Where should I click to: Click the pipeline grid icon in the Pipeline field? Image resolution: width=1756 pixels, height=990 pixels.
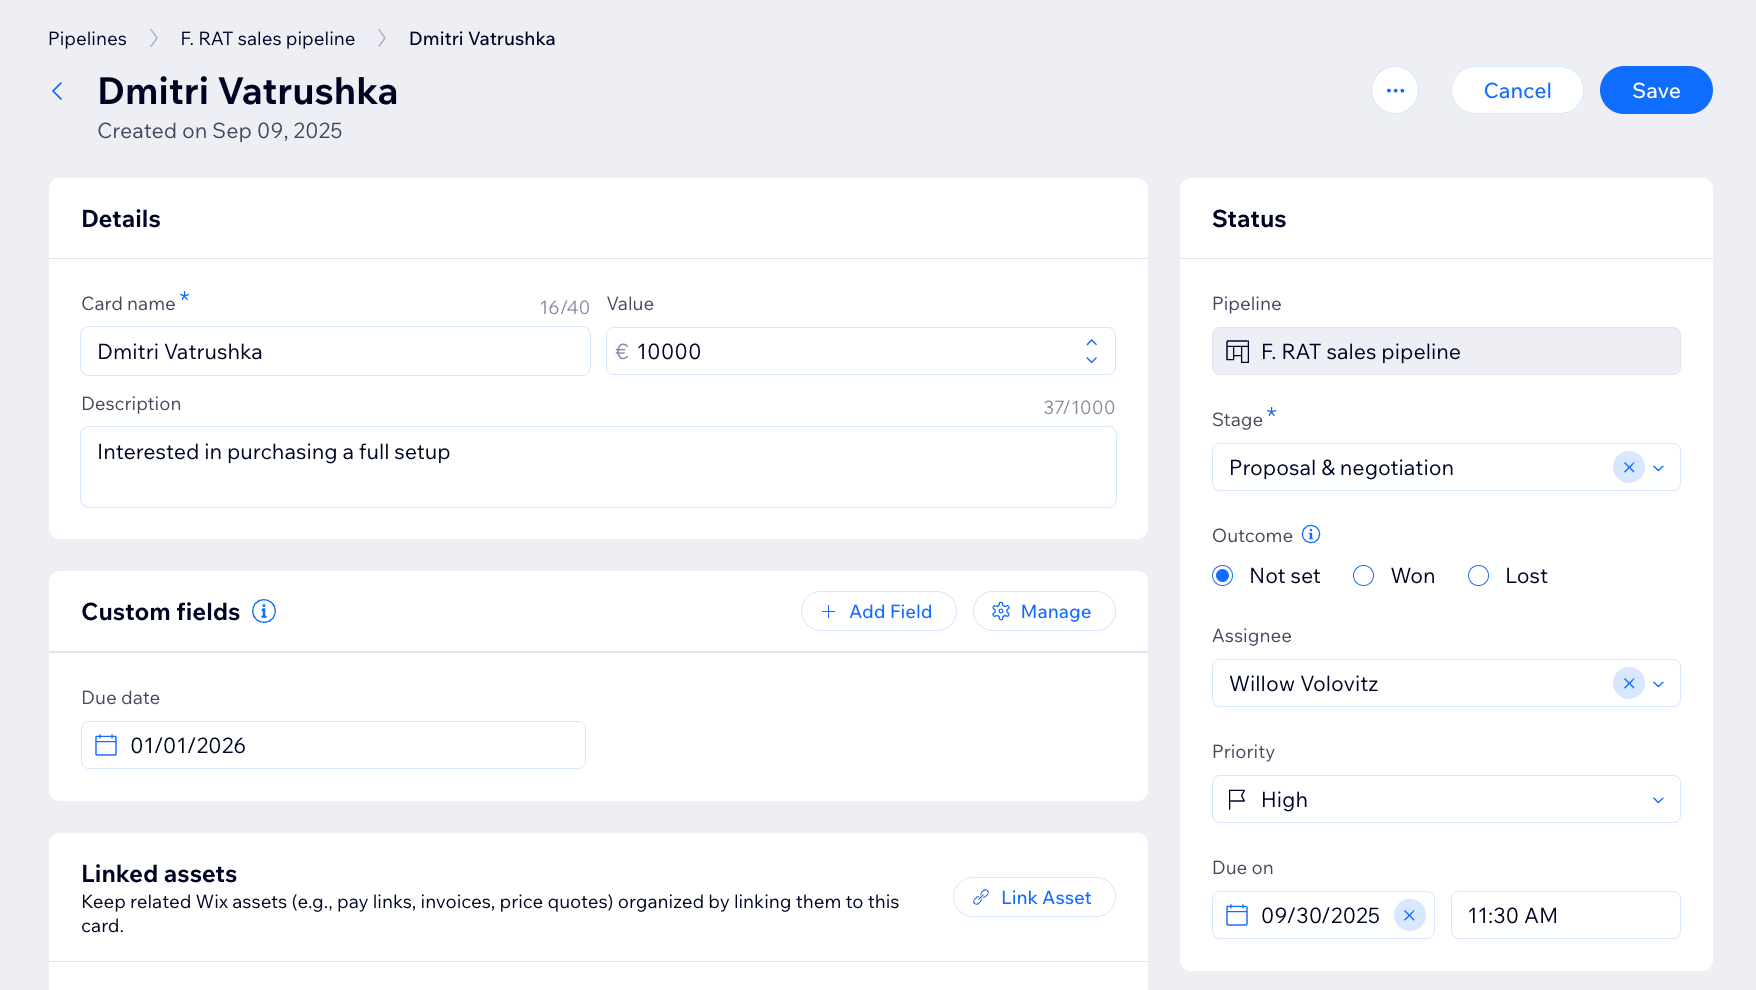(x=1236, y=351)
